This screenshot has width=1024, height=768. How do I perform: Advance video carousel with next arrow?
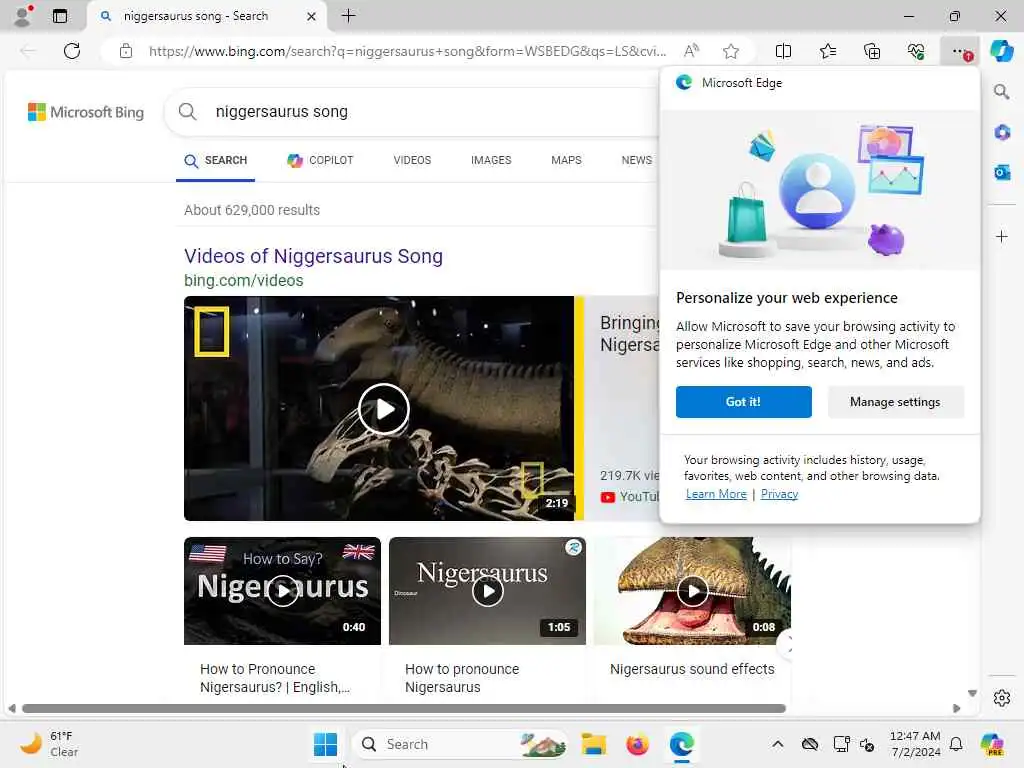pos(788,647)
